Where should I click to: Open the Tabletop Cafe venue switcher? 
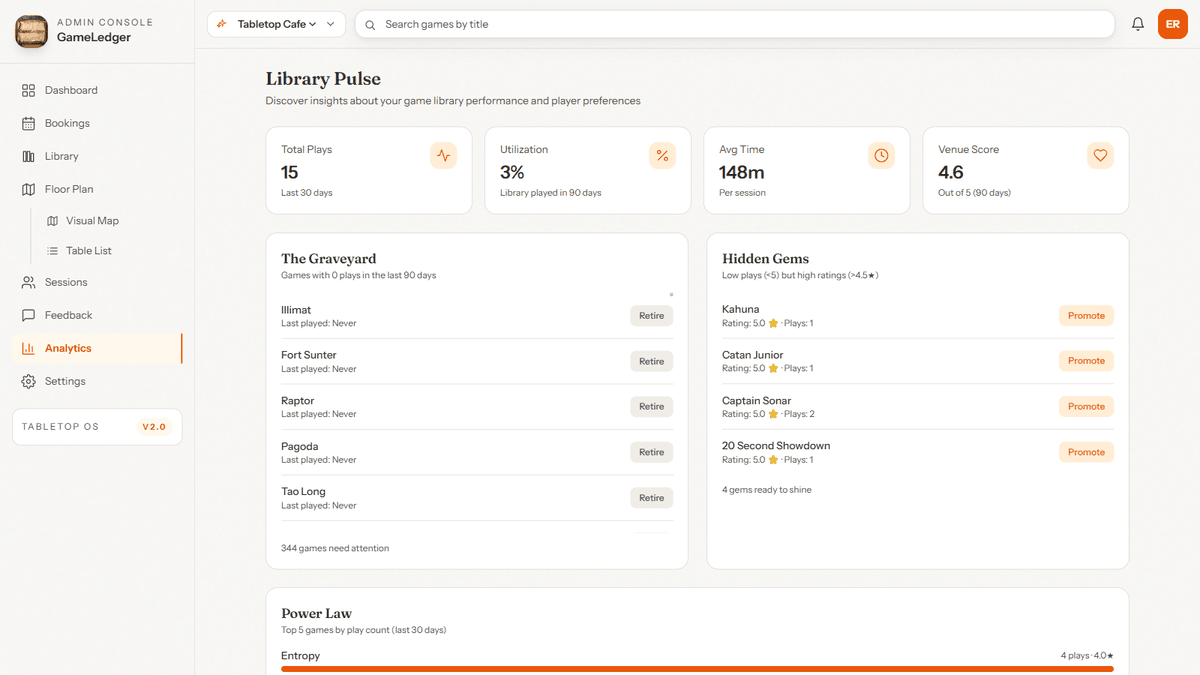click(276, 23)
